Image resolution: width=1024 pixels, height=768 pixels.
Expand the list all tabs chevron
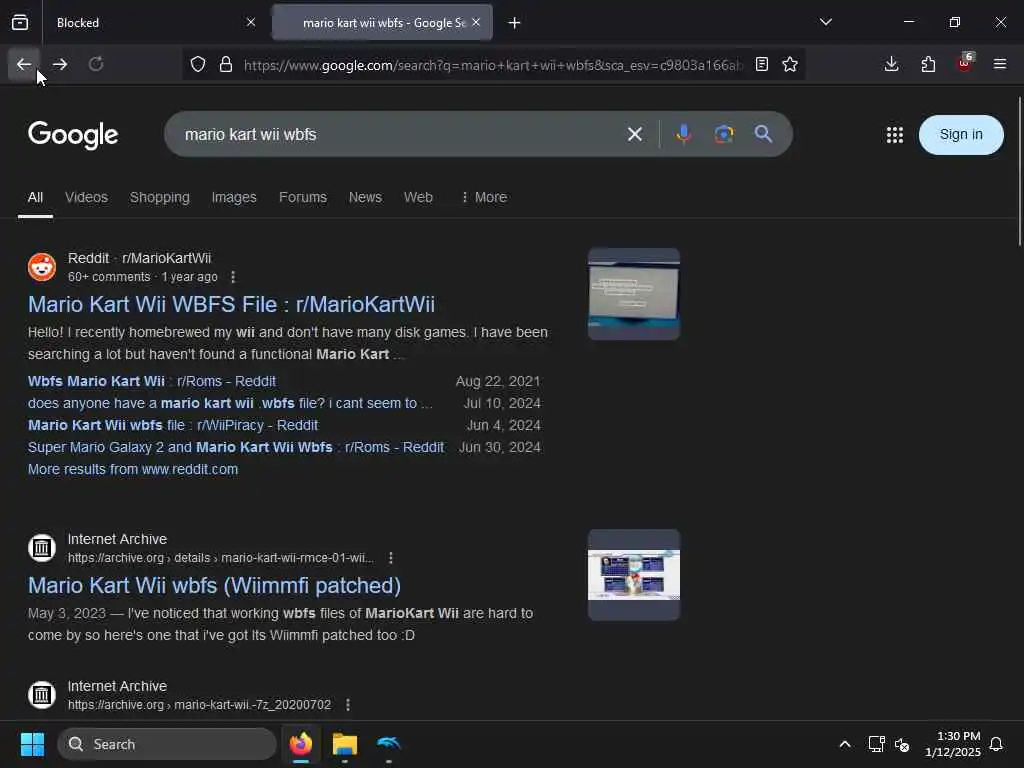pyautogui.click(x=825, y=22)
